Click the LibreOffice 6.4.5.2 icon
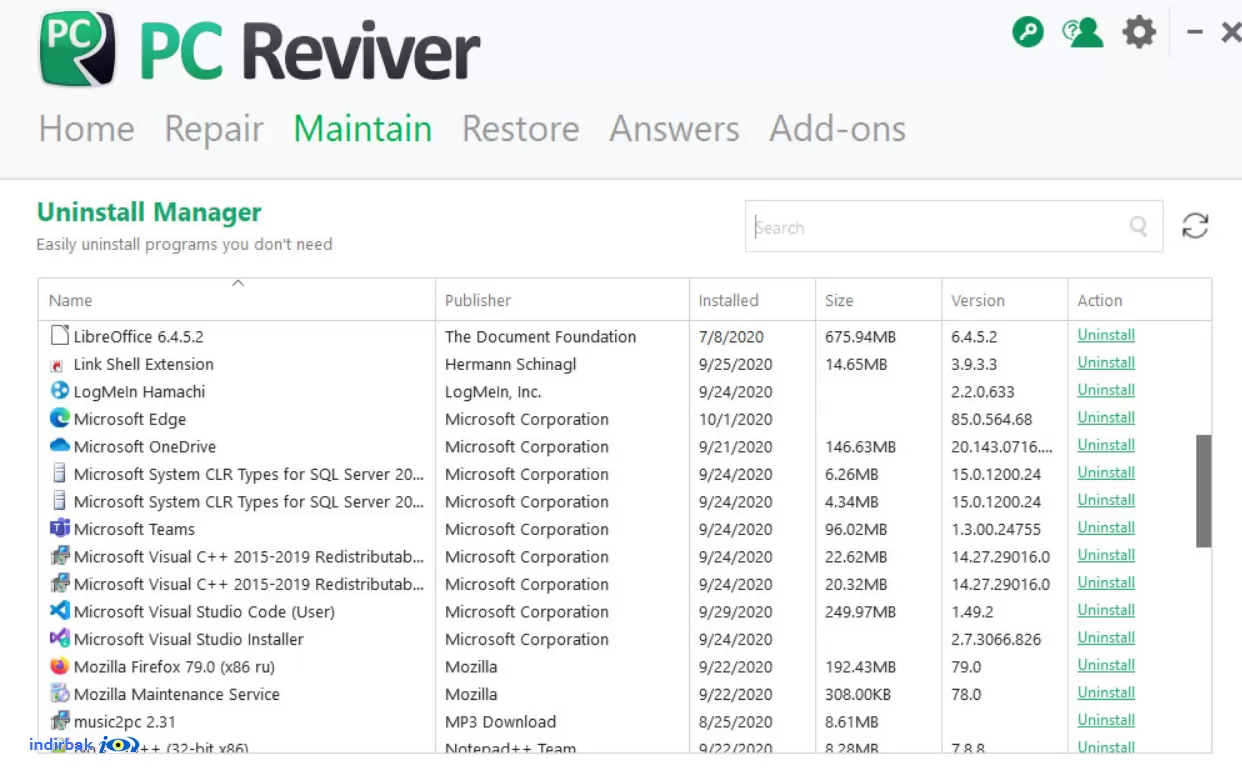This screenshot has width=1242, height=773. [60, 336]
